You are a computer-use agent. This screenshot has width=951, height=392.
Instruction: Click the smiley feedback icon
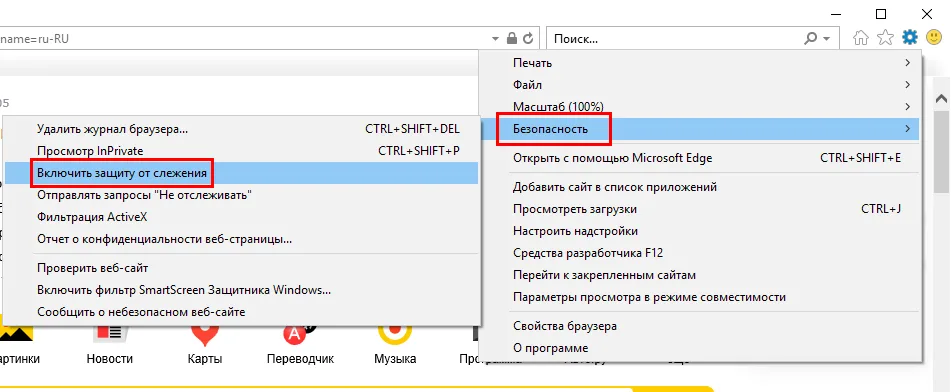(x=935, y=38)
